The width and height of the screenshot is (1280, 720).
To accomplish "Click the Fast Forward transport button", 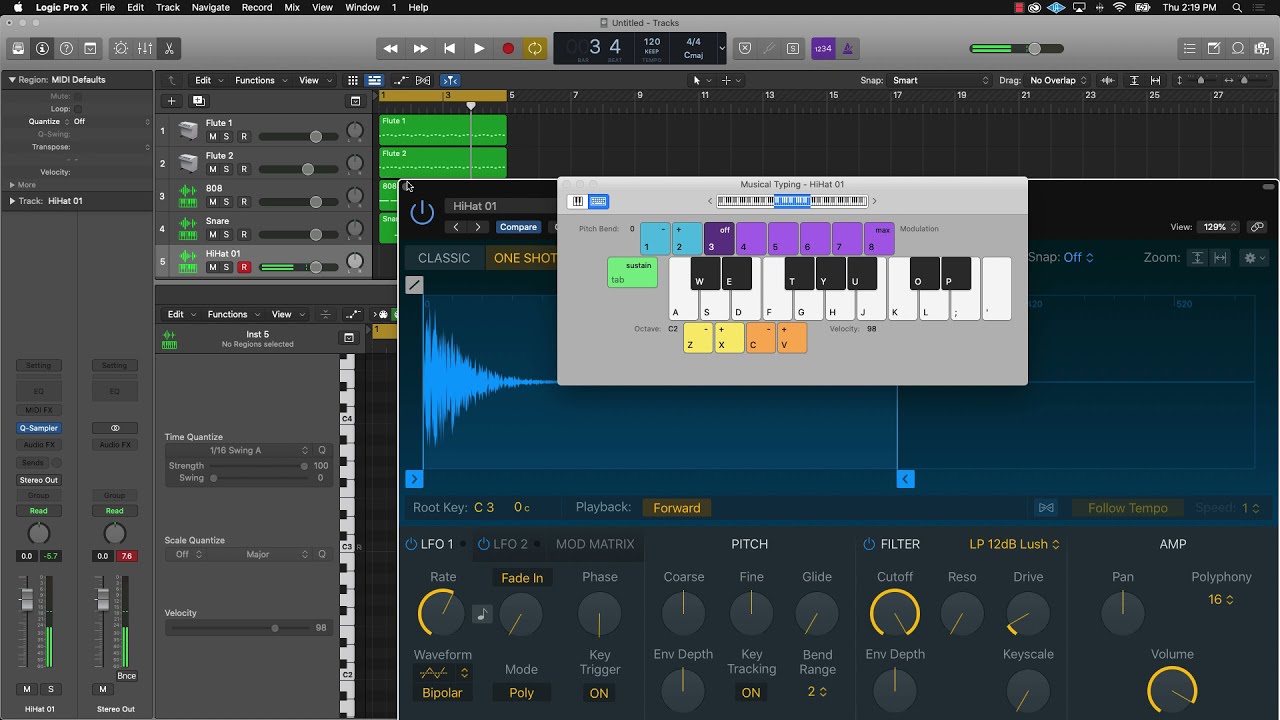I will tap(420, 48).
